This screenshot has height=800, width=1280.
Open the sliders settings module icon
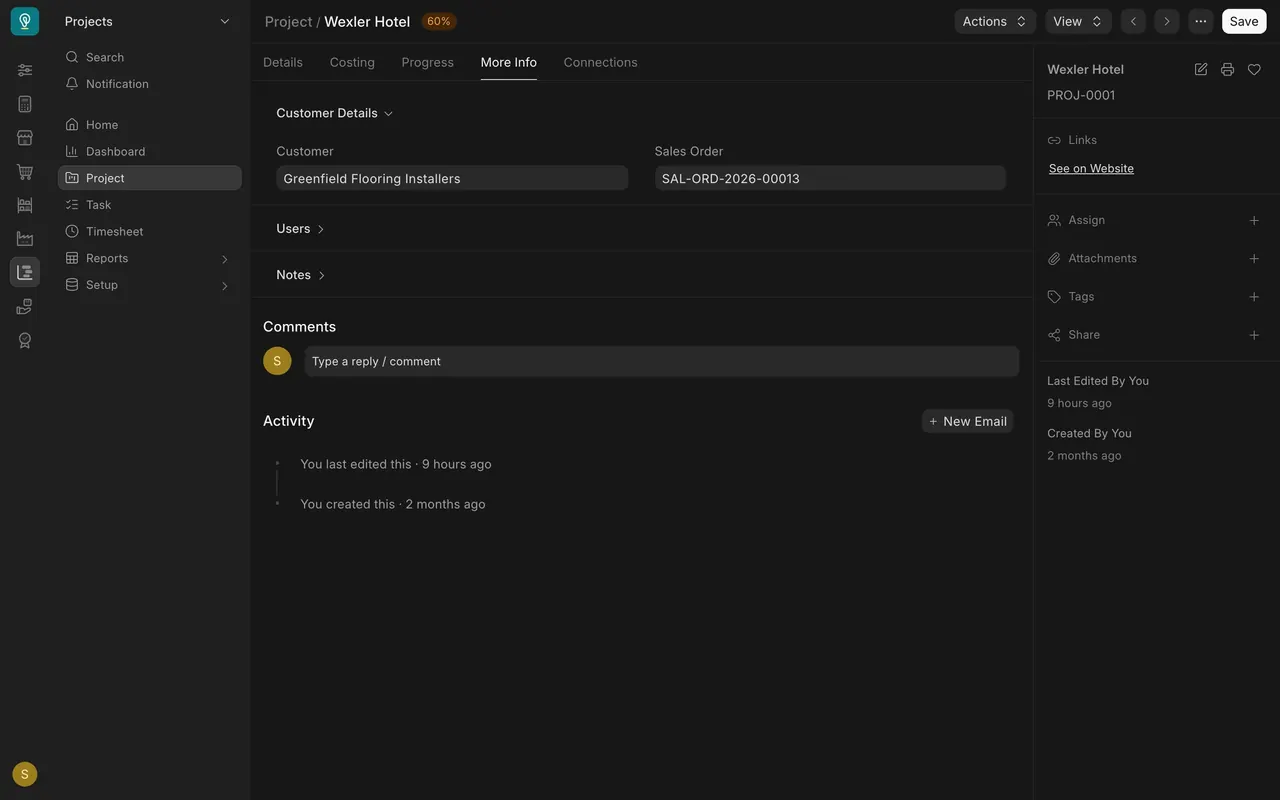pos(25,70)
